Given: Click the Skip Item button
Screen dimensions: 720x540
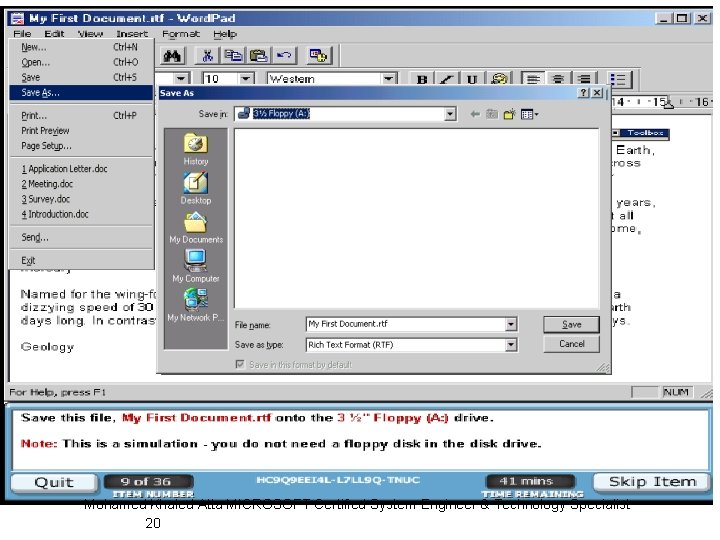Looking at the screenshot, I should point(652,482).
